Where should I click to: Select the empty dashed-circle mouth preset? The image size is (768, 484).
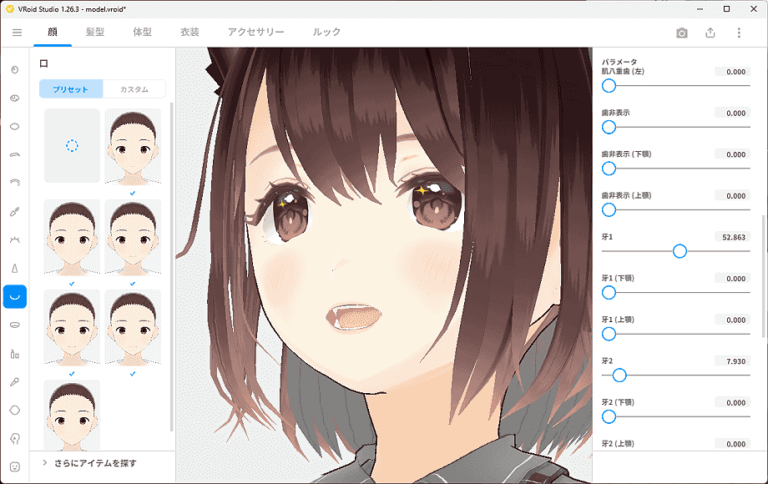[72, 146]
